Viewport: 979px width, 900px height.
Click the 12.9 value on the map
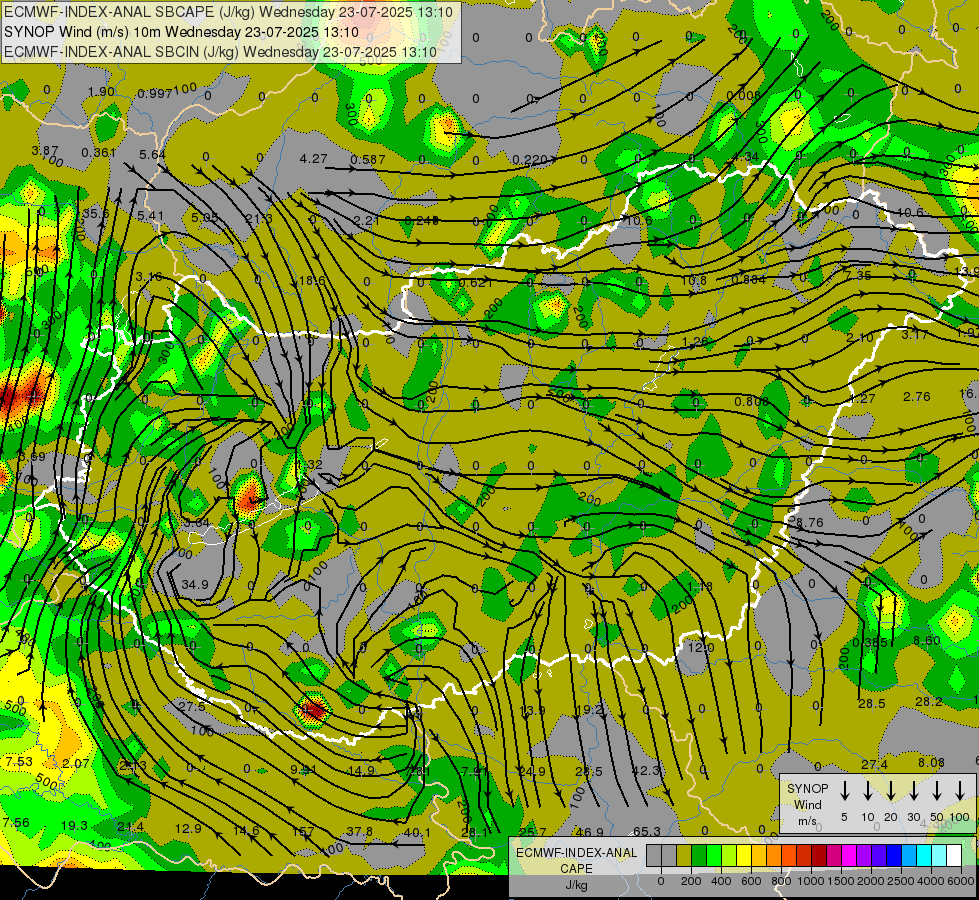tap(188, 828)
